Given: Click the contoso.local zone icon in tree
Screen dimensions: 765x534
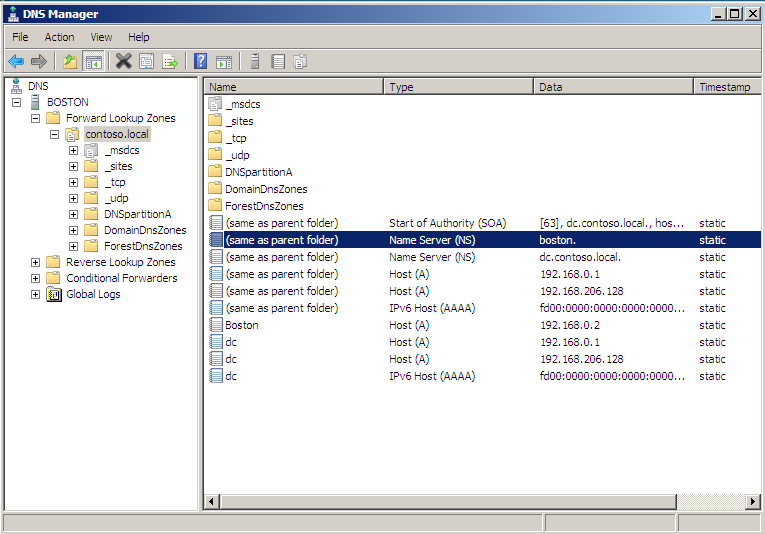Looking at the screenshot, I should (x=72, y=134).
